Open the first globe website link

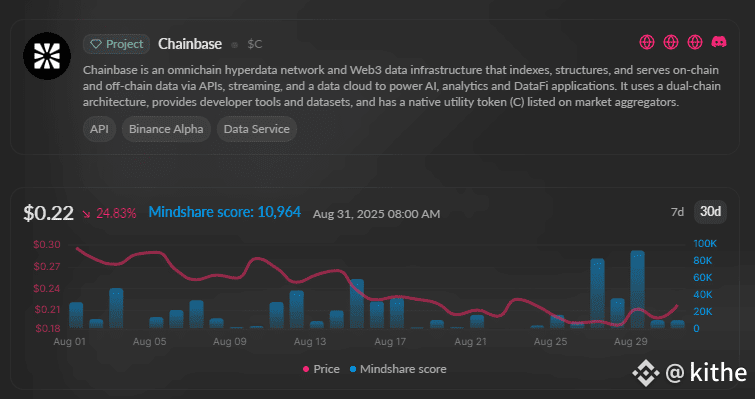point(647,42)
